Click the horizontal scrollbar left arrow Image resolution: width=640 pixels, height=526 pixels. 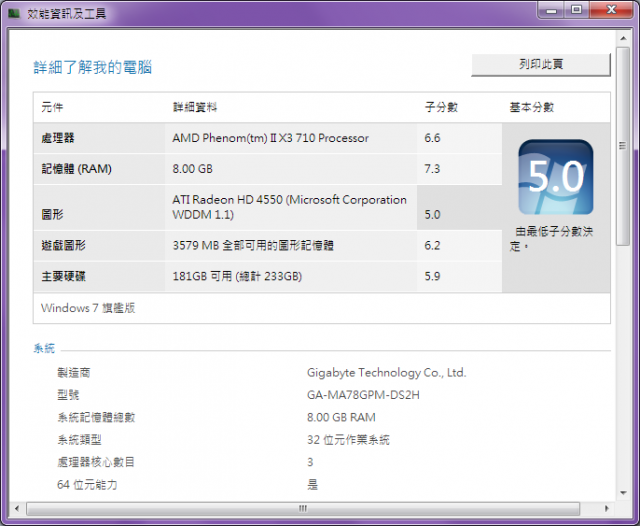pos(17,508)
